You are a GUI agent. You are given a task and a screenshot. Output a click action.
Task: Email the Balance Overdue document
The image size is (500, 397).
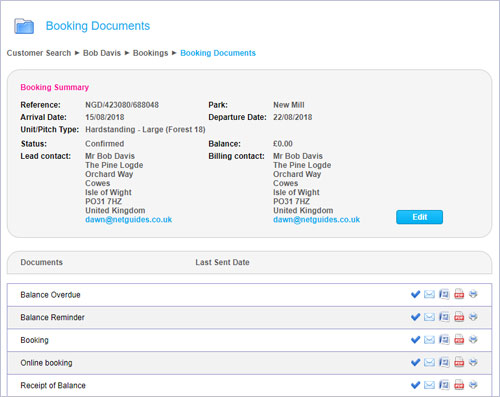point(429,294)
